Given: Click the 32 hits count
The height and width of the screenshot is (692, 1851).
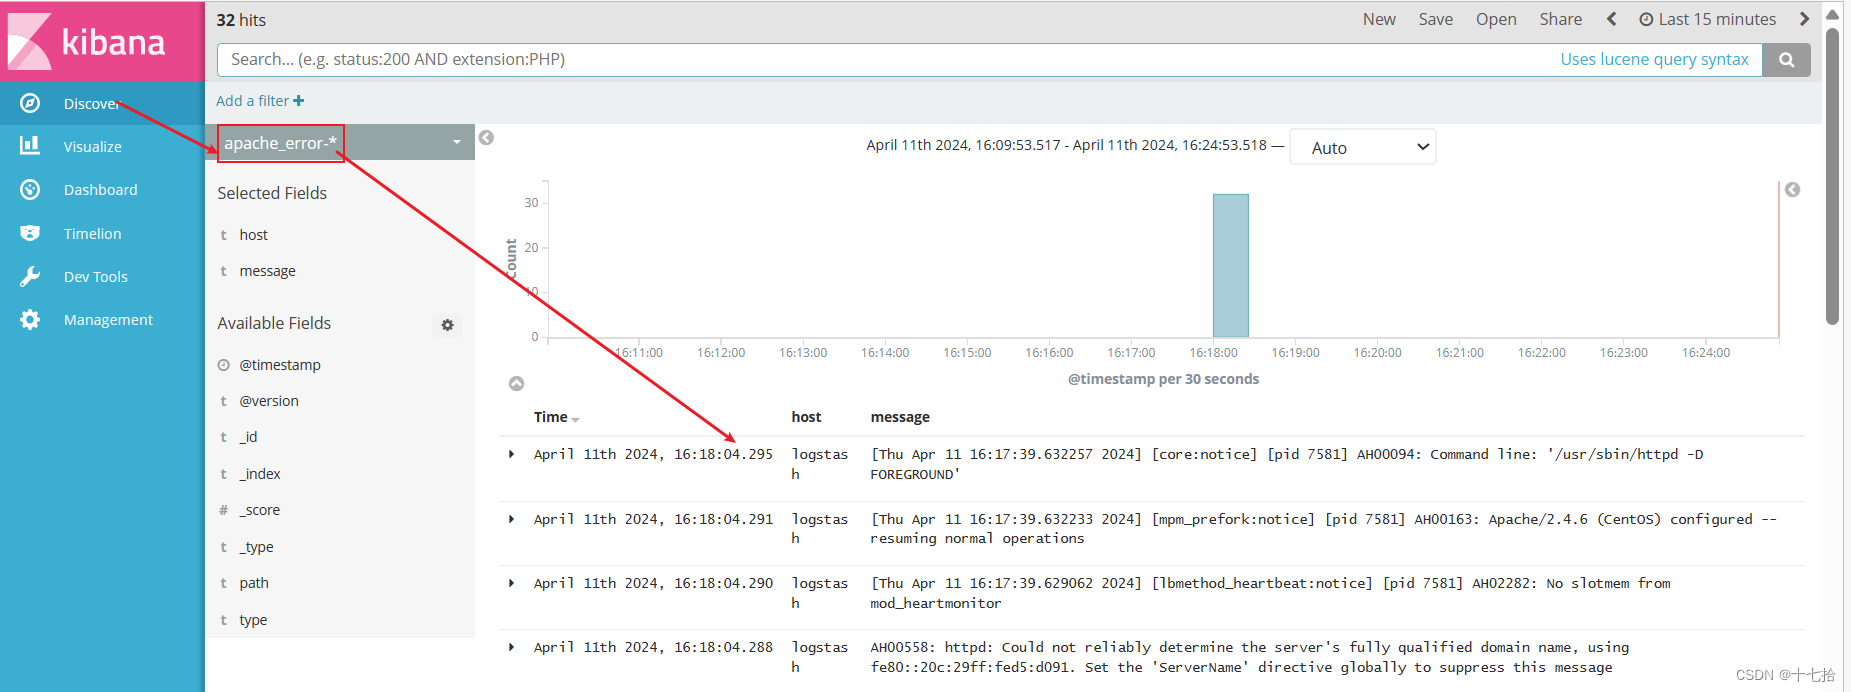Looking at the screenshot, I should coord(241,20).
